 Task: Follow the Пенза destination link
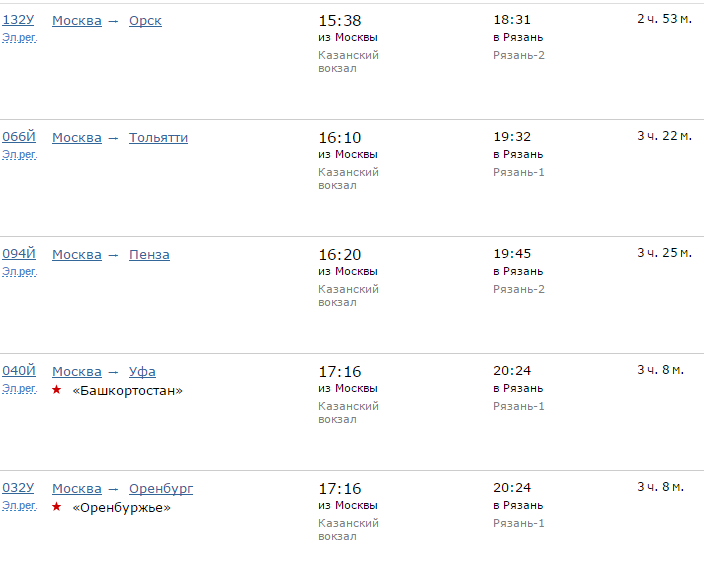point(149,254)
